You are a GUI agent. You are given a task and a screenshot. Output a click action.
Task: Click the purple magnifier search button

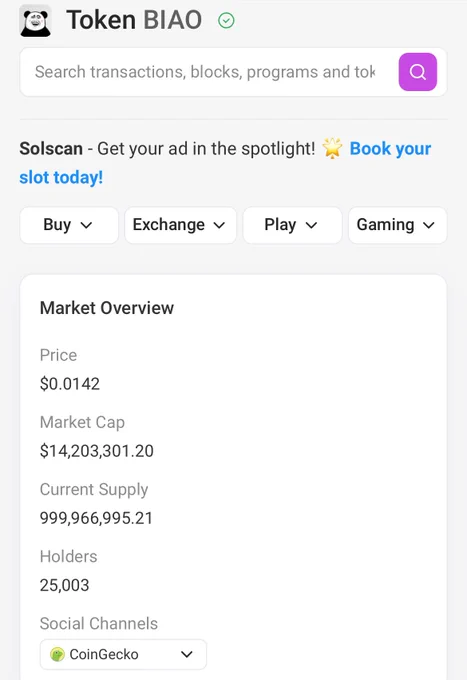(418, 72)
